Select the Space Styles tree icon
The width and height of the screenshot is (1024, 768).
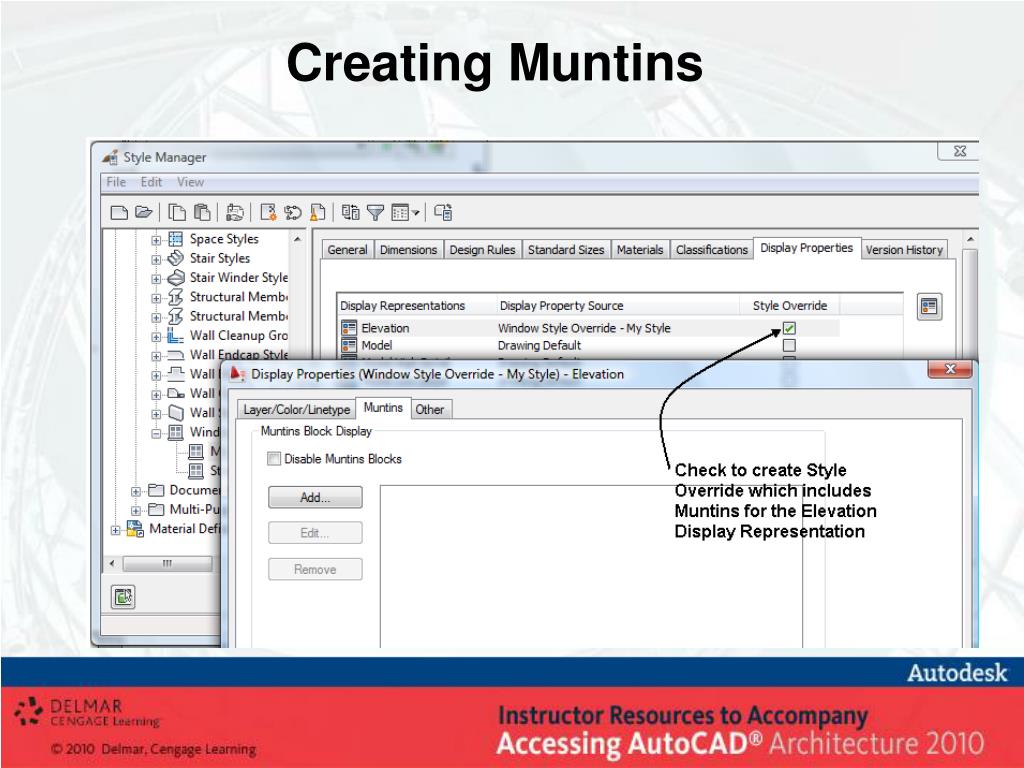point(176,239)
